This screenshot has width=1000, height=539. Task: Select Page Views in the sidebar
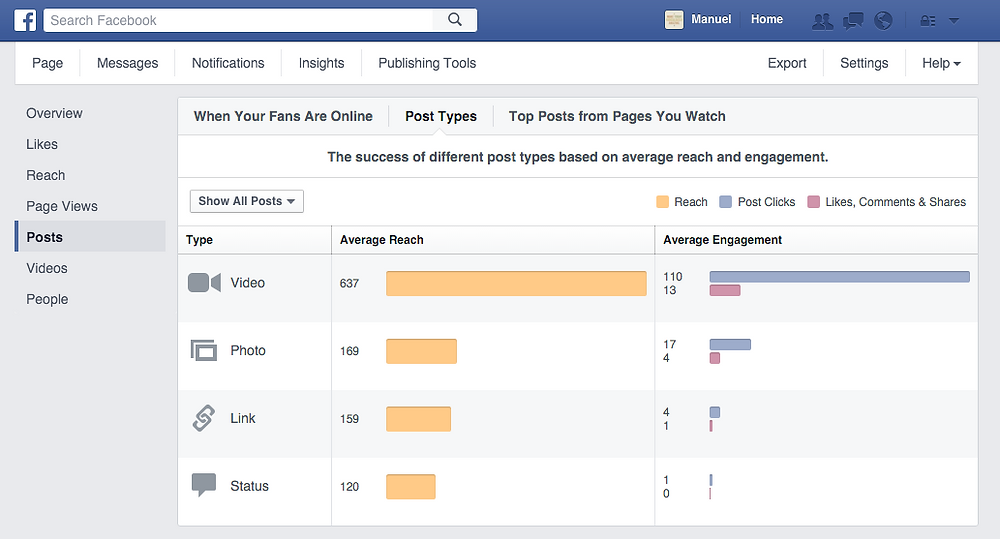[62, 206]
